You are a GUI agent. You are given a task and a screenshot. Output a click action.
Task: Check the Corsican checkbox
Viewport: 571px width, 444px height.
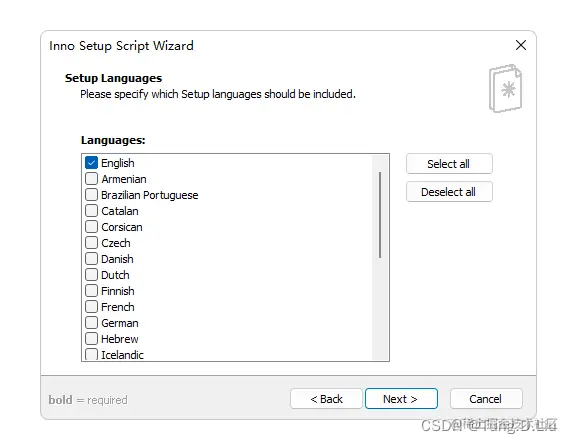tap(91, 227)
